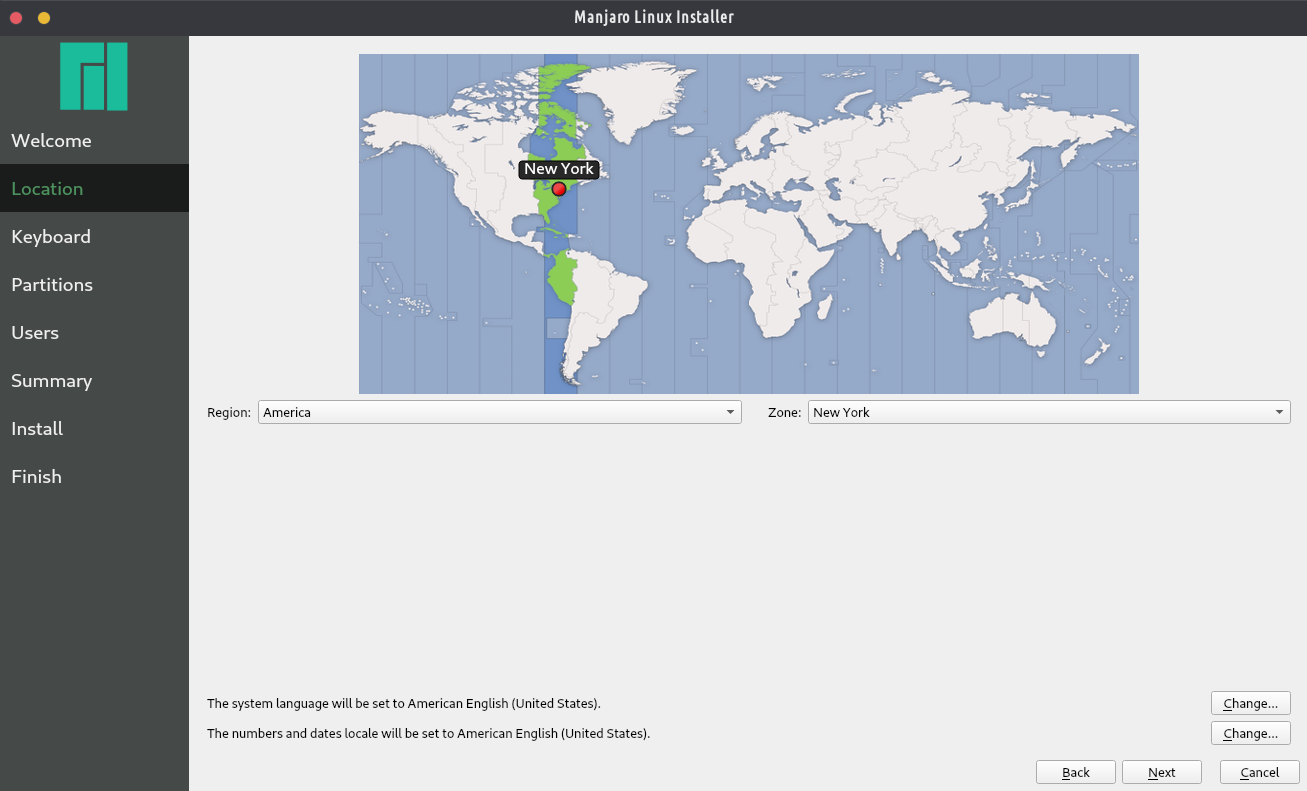The width and height of the screenshot is (1307, 791).
Task: Click the Manjaro logo in the sidebar
Action: (x=94, y=76)
